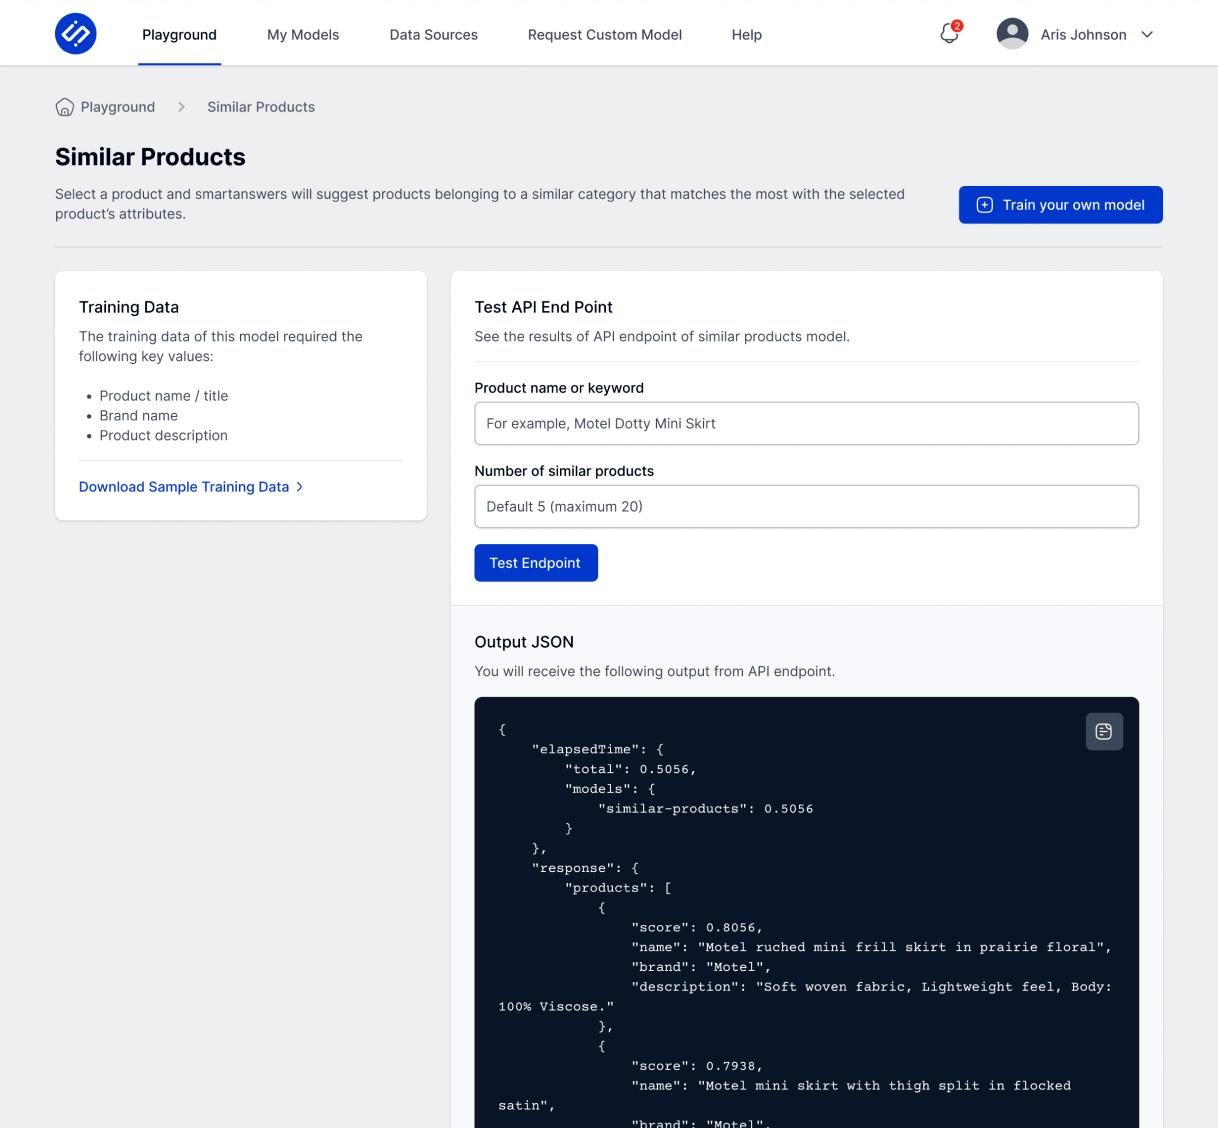Click the Number of similar products field
This screenshot has height=1128, width=1218.
tap(806, 506)
